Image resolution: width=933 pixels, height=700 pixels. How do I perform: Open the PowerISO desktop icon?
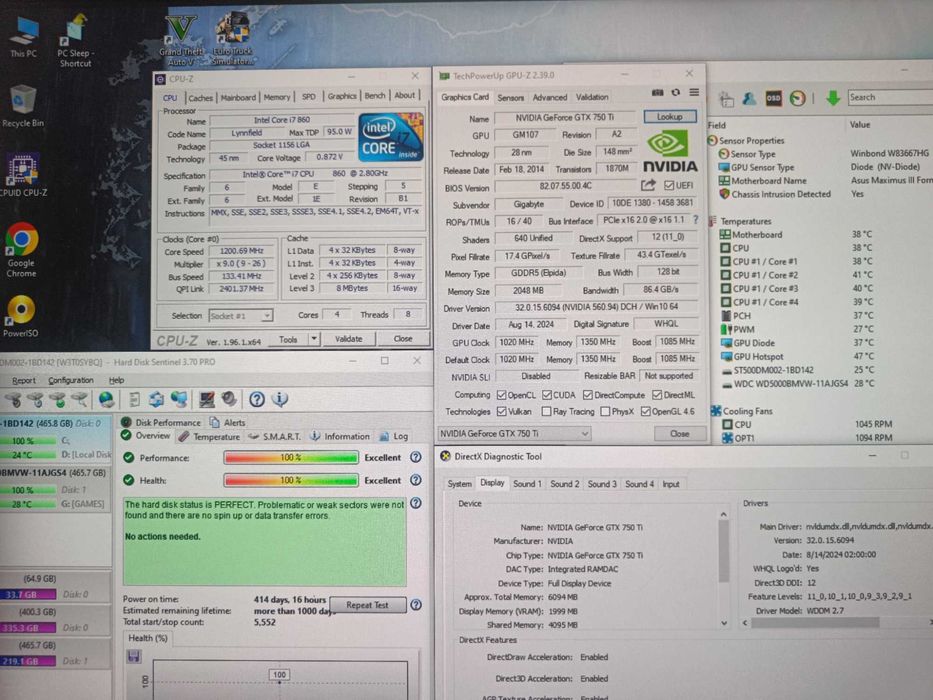click(21, 317)
